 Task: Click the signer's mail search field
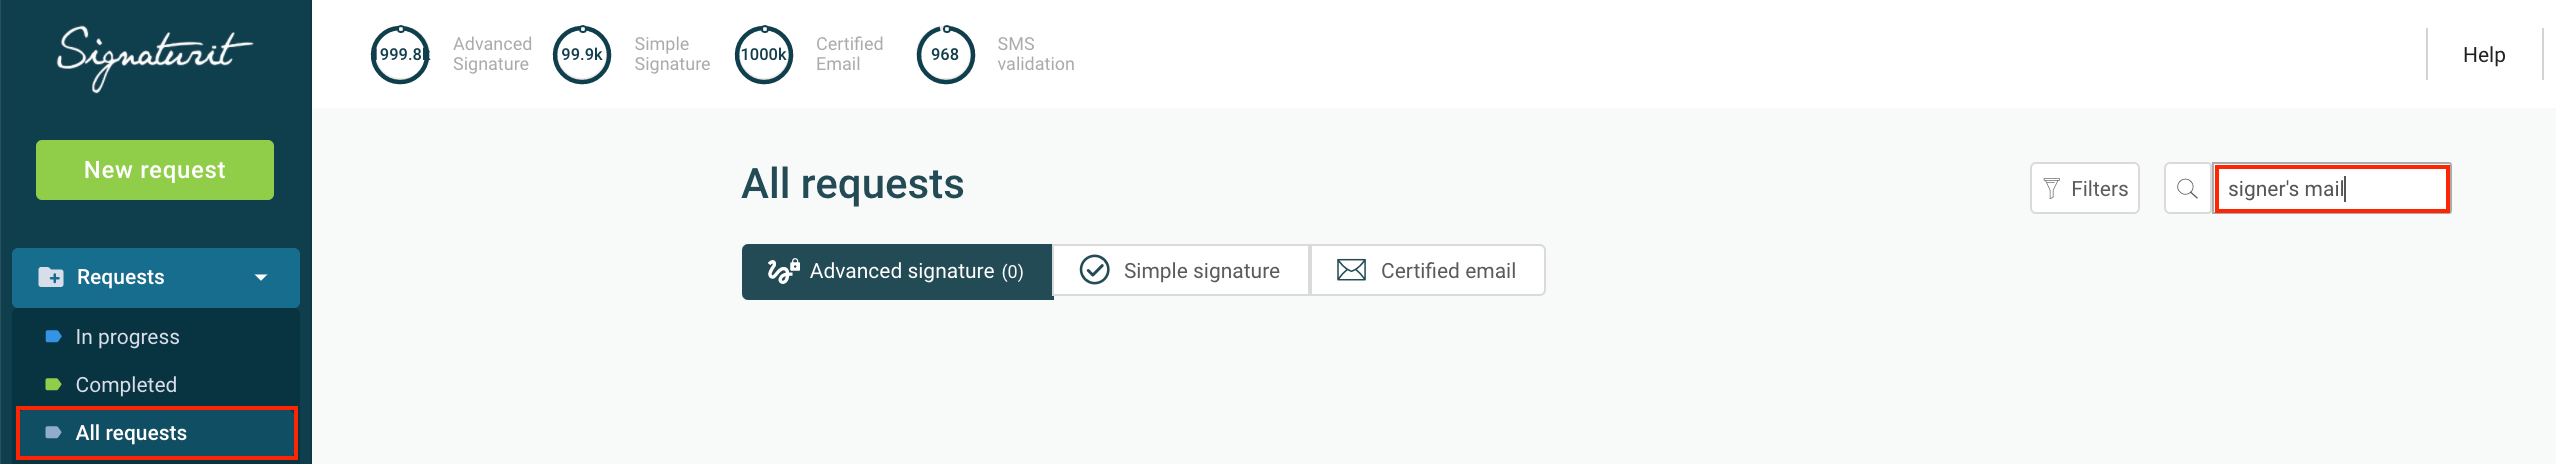point(2332,189)
